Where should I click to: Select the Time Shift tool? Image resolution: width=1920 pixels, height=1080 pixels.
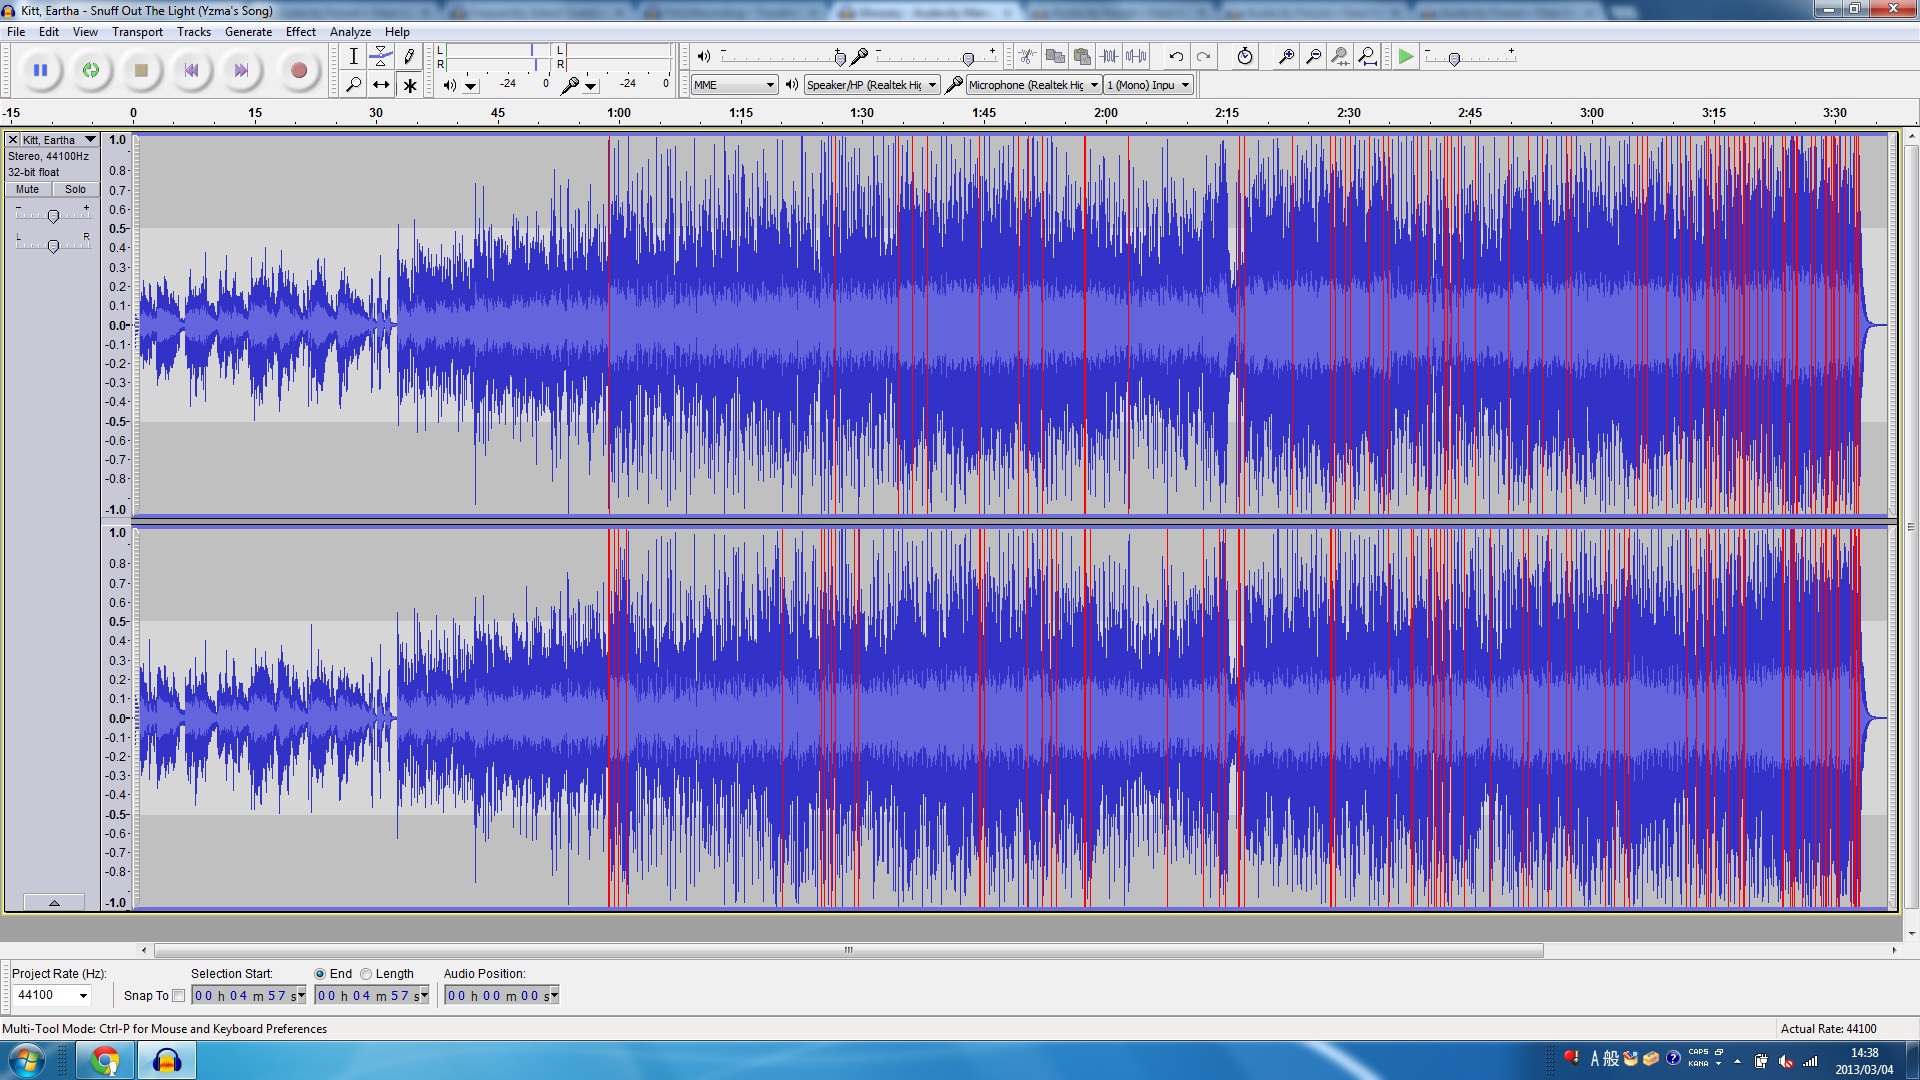pos(381,86)
